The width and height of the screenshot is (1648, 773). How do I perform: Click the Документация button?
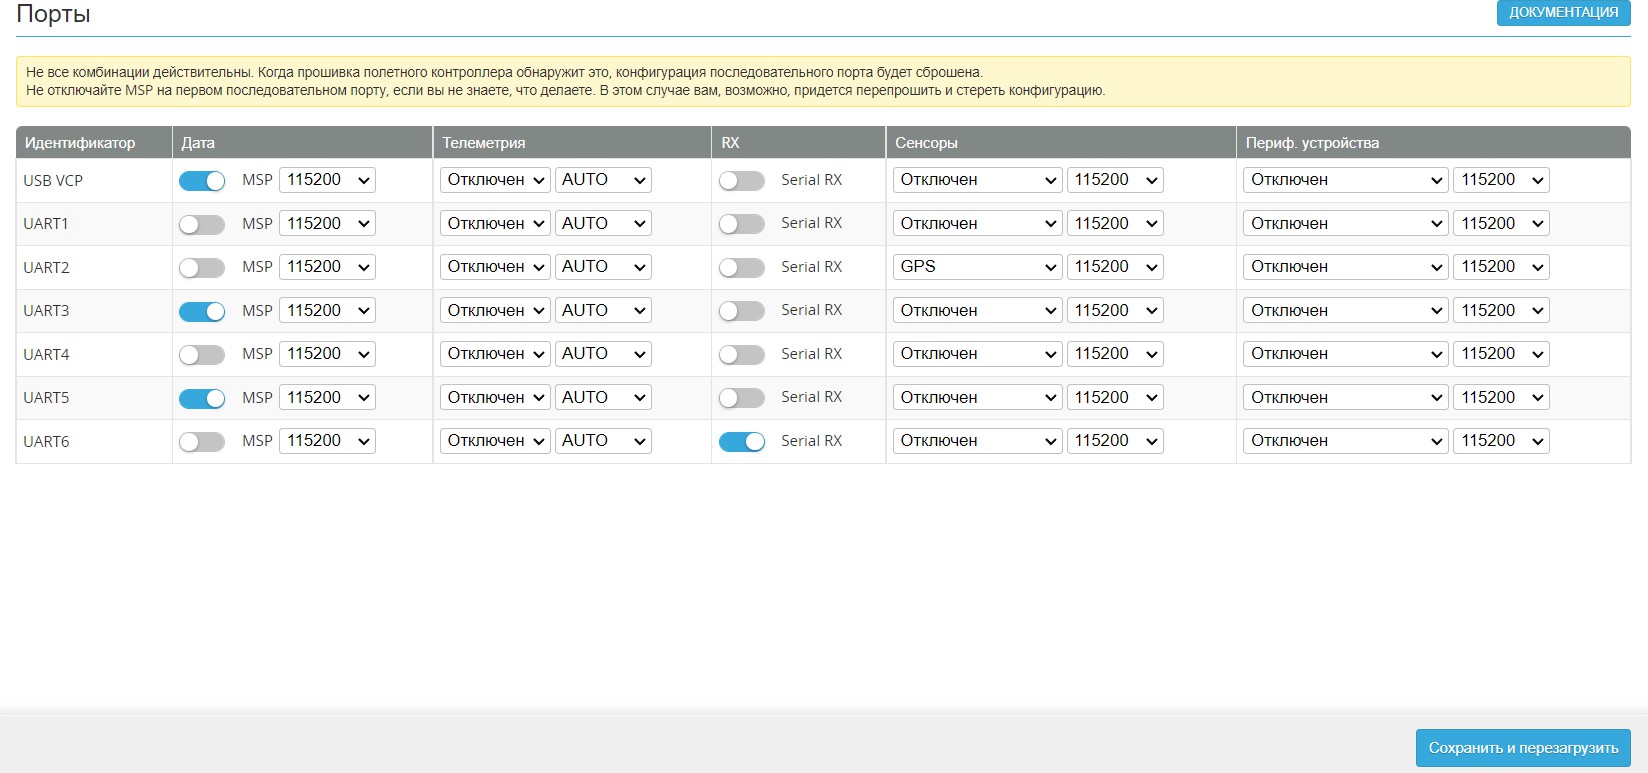pos(1563,13)
